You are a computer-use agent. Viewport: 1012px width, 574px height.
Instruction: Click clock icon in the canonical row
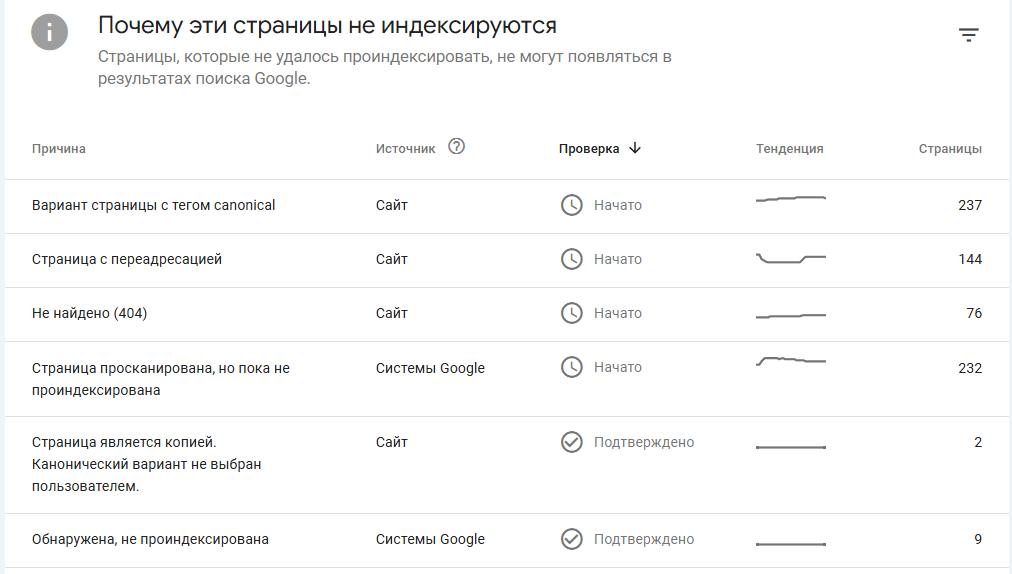click(571, 205)
